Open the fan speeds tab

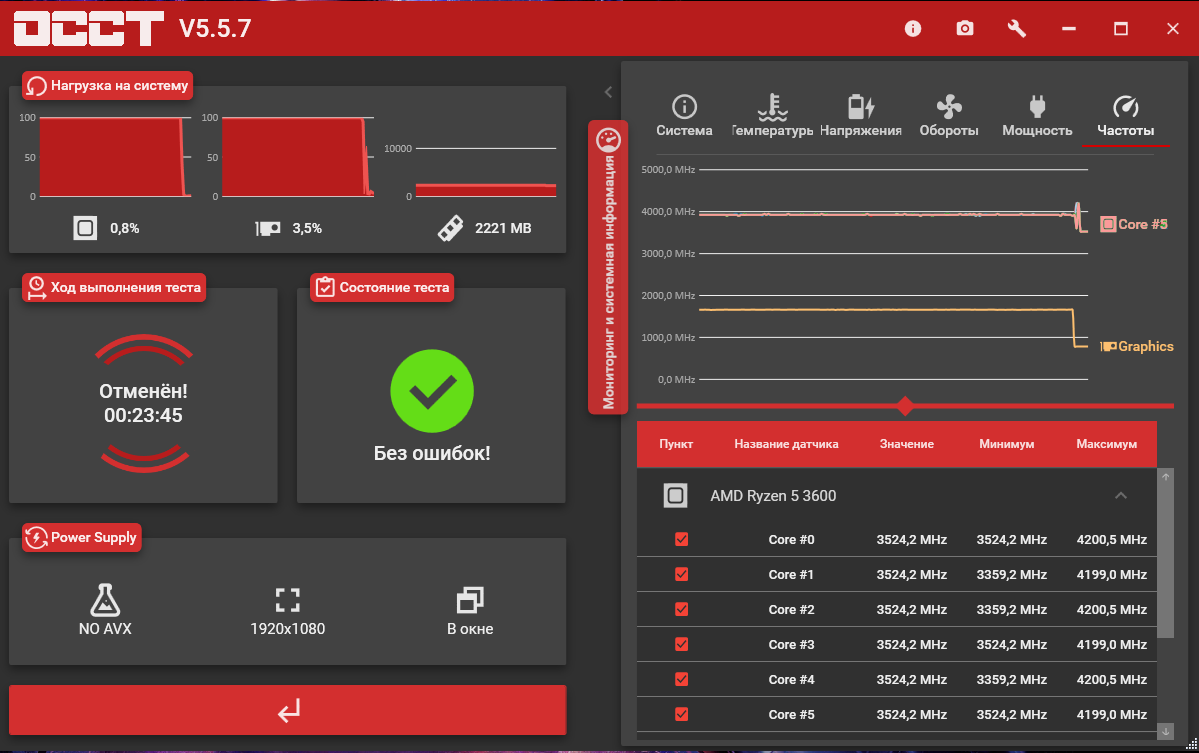(949, 116)
